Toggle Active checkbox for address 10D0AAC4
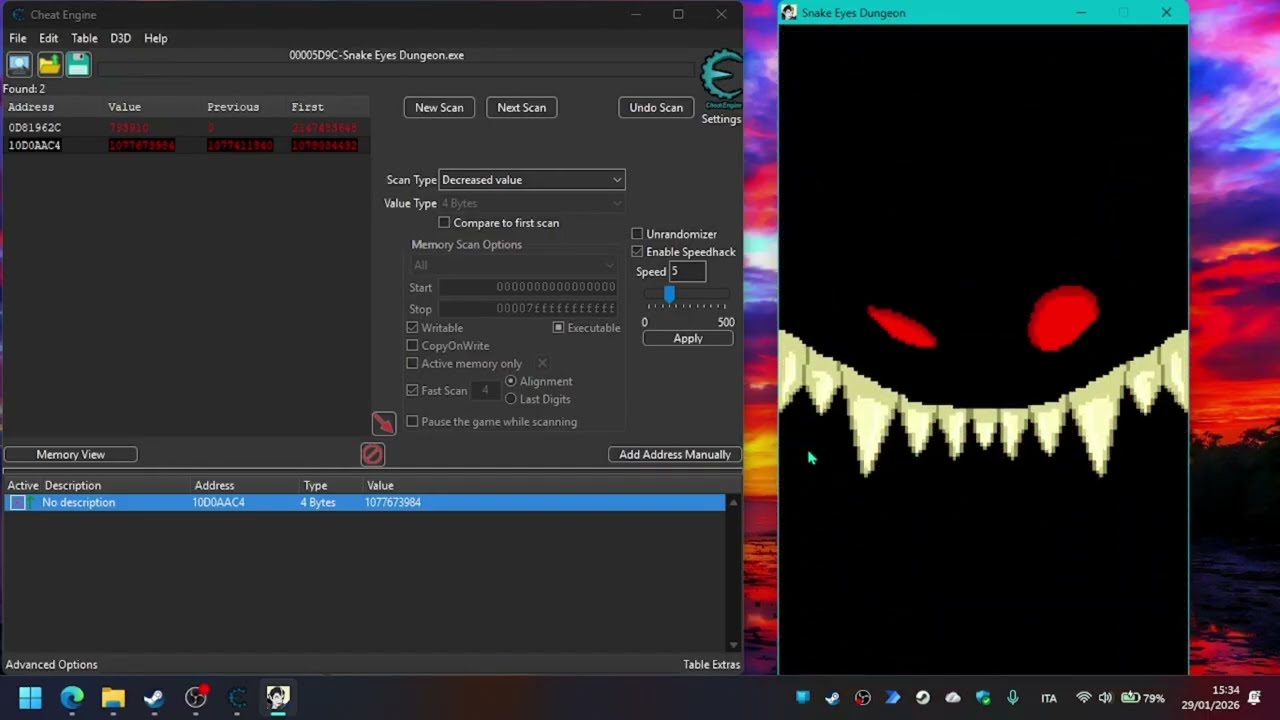The image size is (1280, 720). [17, 503]
